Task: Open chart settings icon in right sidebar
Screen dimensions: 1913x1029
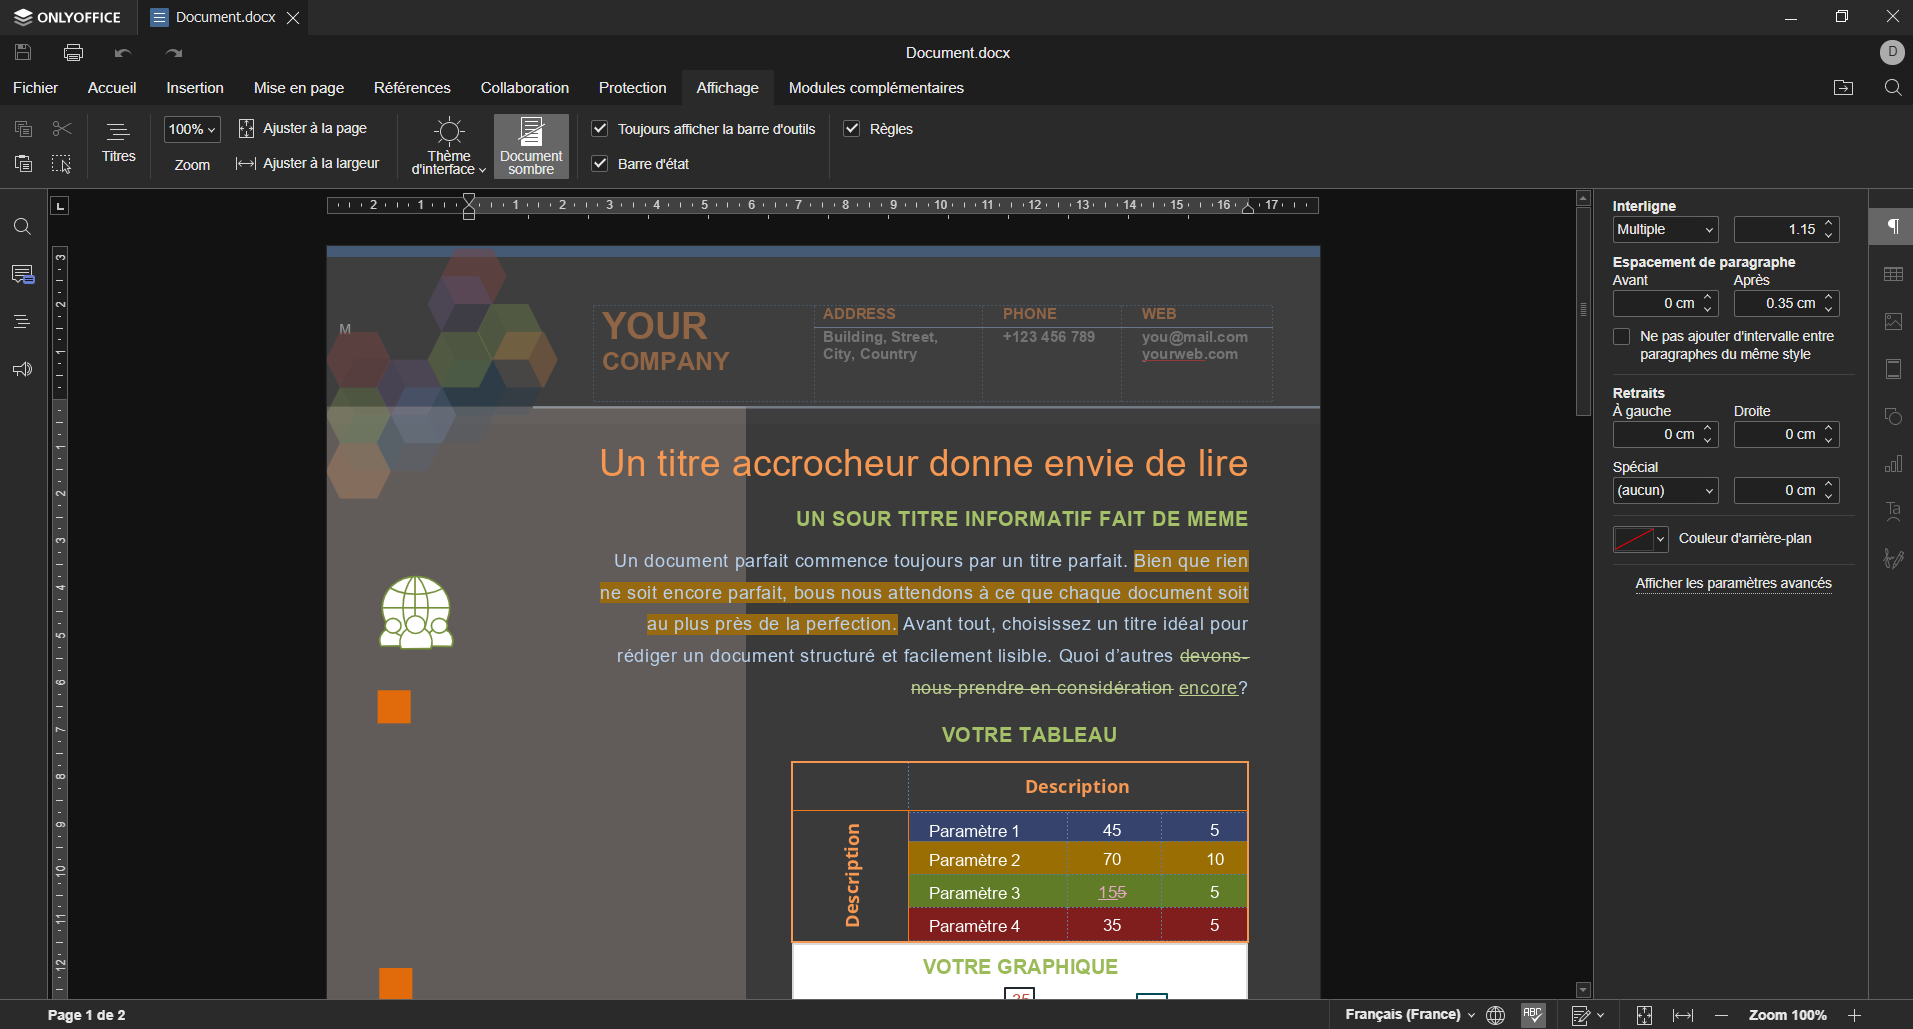Action: (x=1892, y=464)
